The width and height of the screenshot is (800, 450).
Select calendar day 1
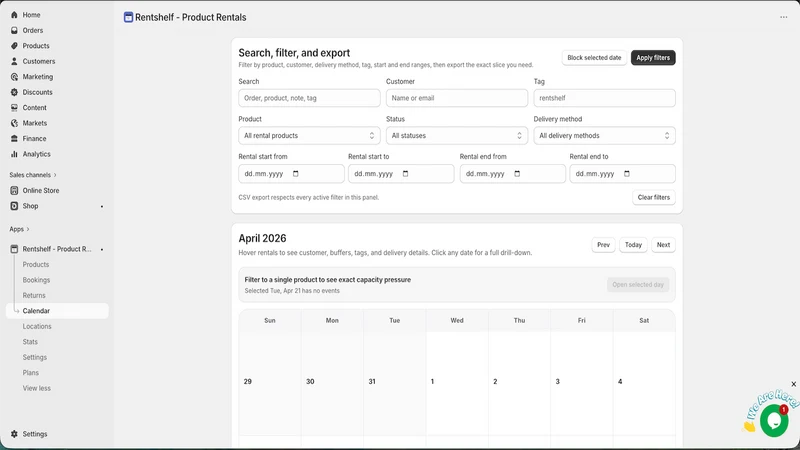tap(457, 382)
